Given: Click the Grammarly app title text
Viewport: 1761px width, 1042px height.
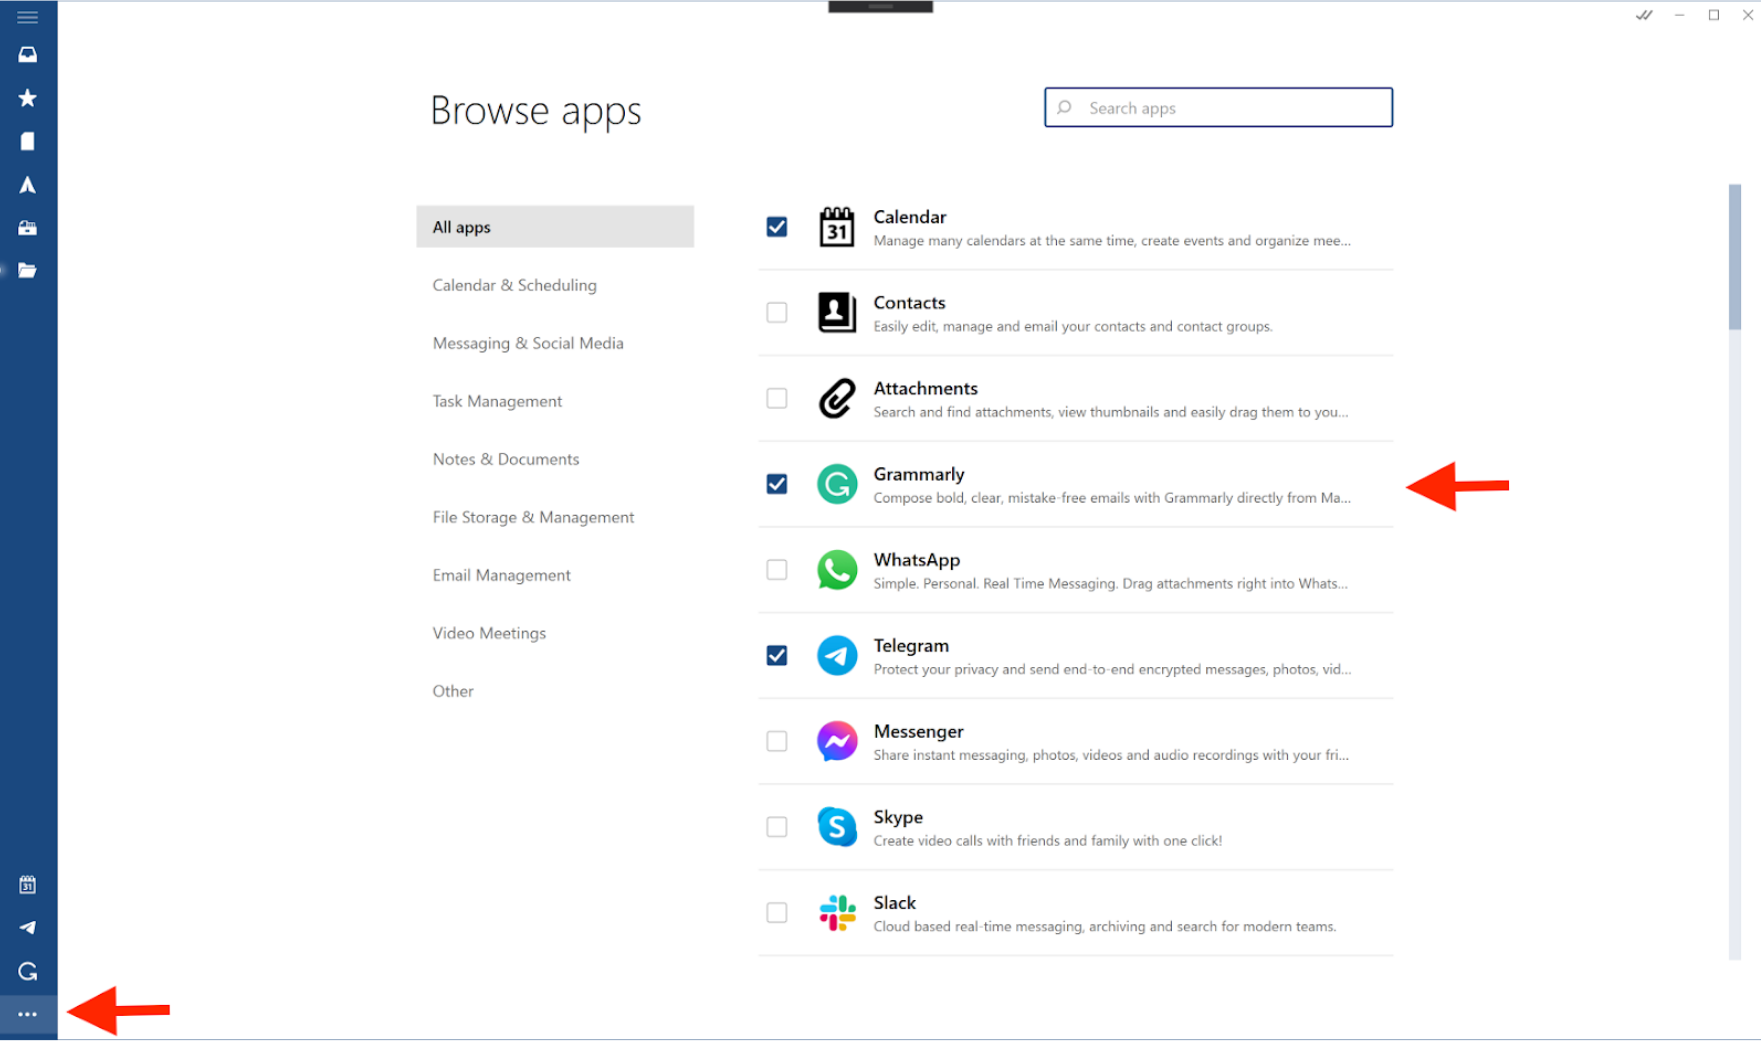Looking at the screenshot, I should (x=919, y=475).
